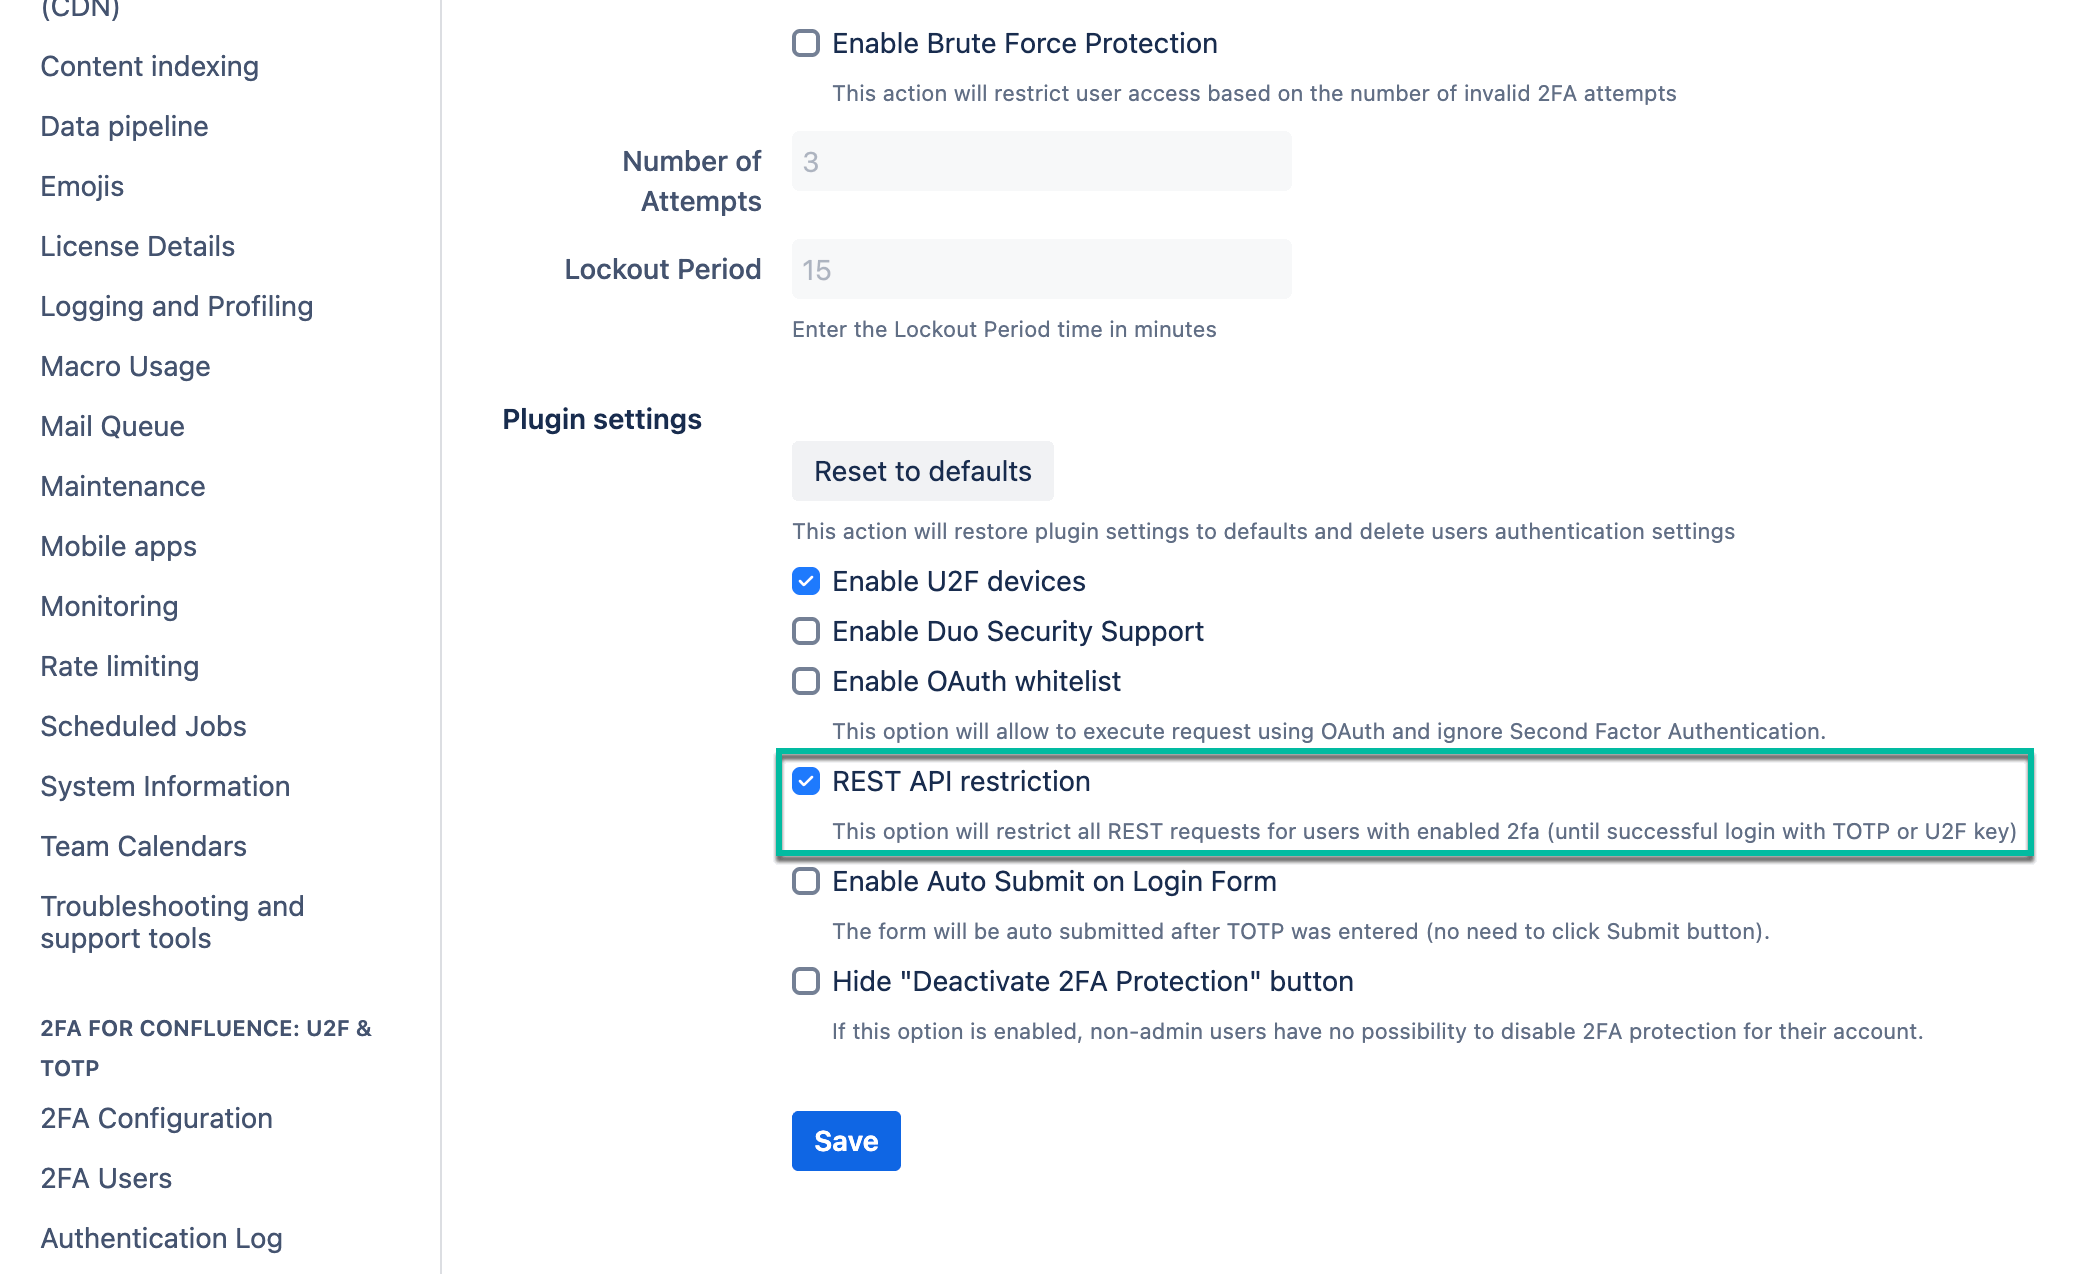Open the System Information page

(165, 786)
